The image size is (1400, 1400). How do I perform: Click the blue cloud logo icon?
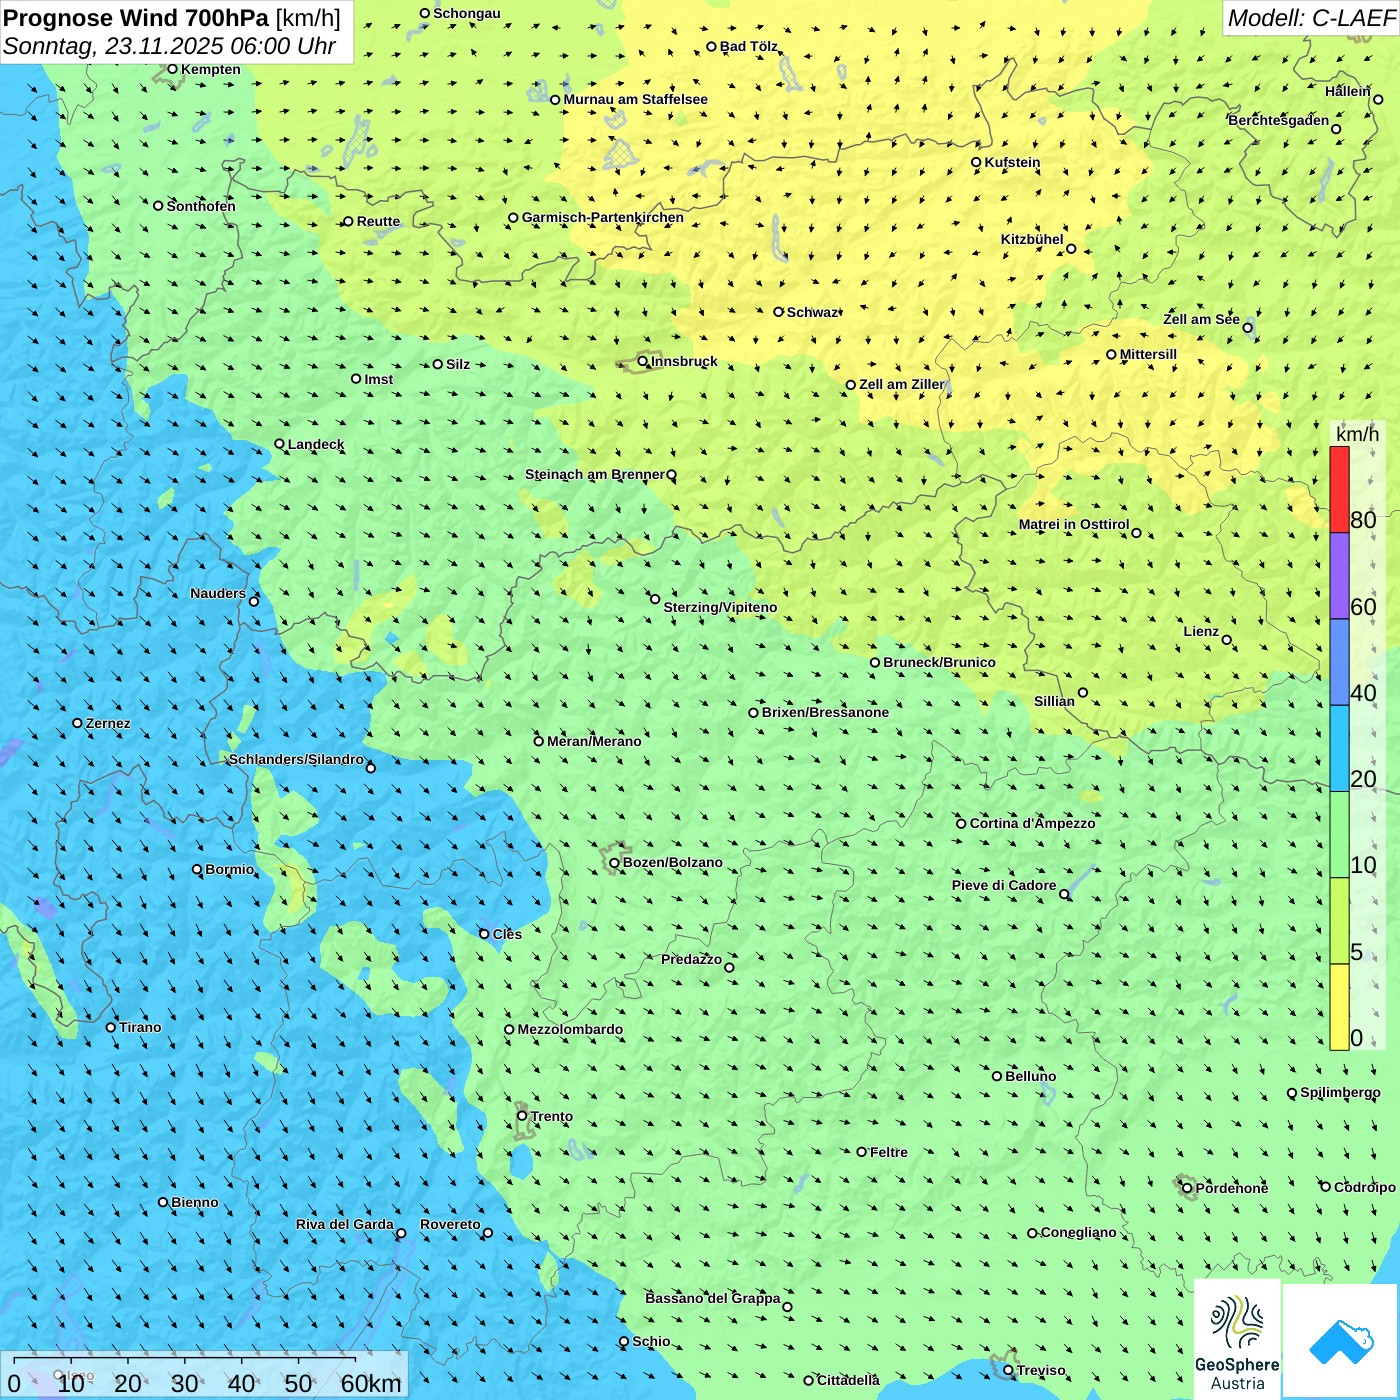[x=1340, y=1341]
